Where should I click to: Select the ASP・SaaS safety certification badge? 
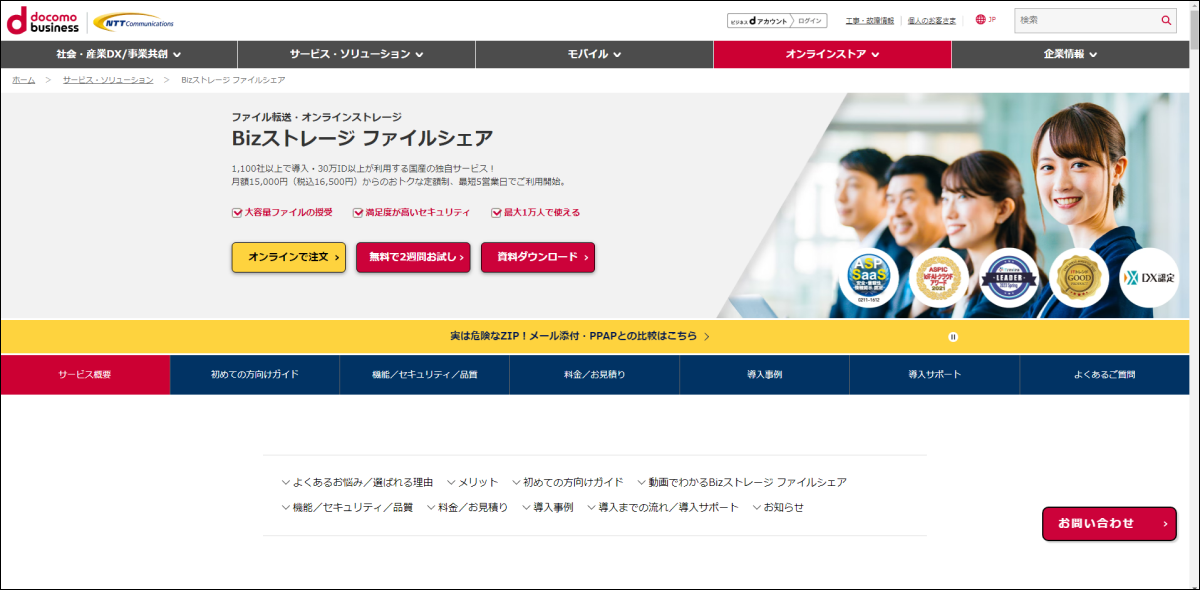(868, 278)
